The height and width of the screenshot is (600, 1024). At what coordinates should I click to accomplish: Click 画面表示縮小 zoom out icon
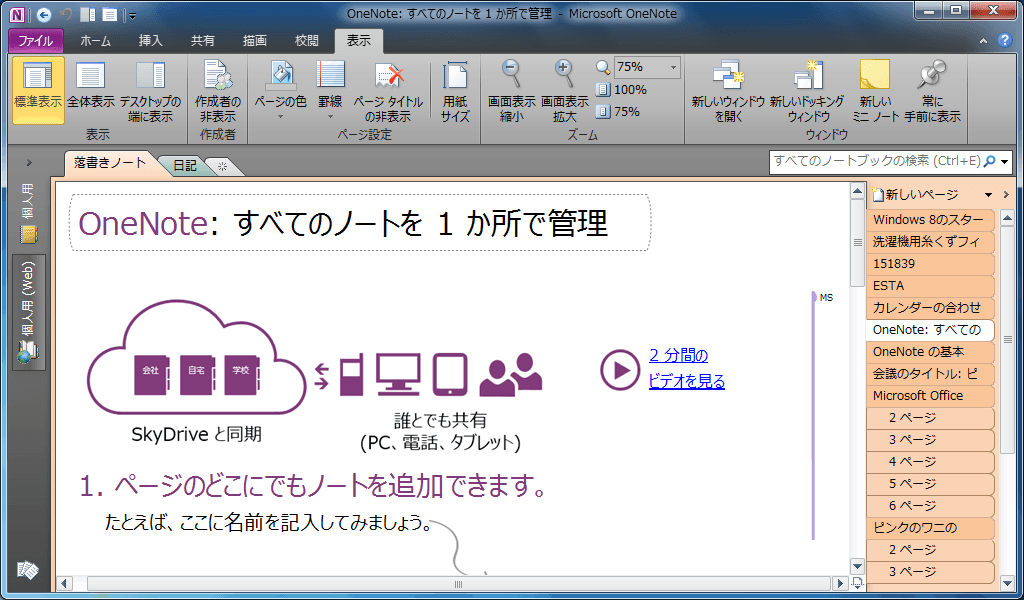(x=511, y=90)
